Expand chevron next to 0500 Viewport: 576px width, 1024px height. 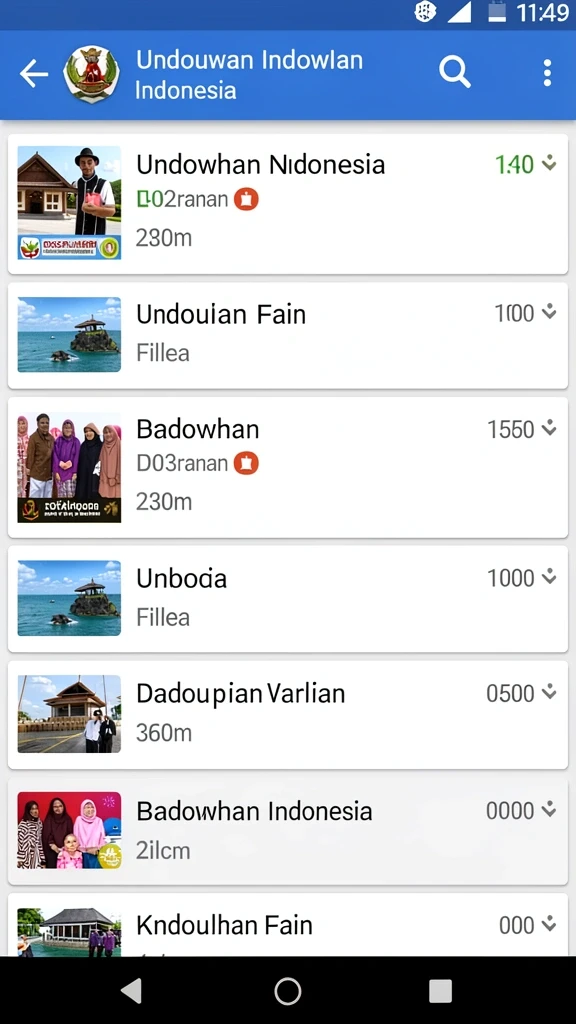tap(549, 692)
